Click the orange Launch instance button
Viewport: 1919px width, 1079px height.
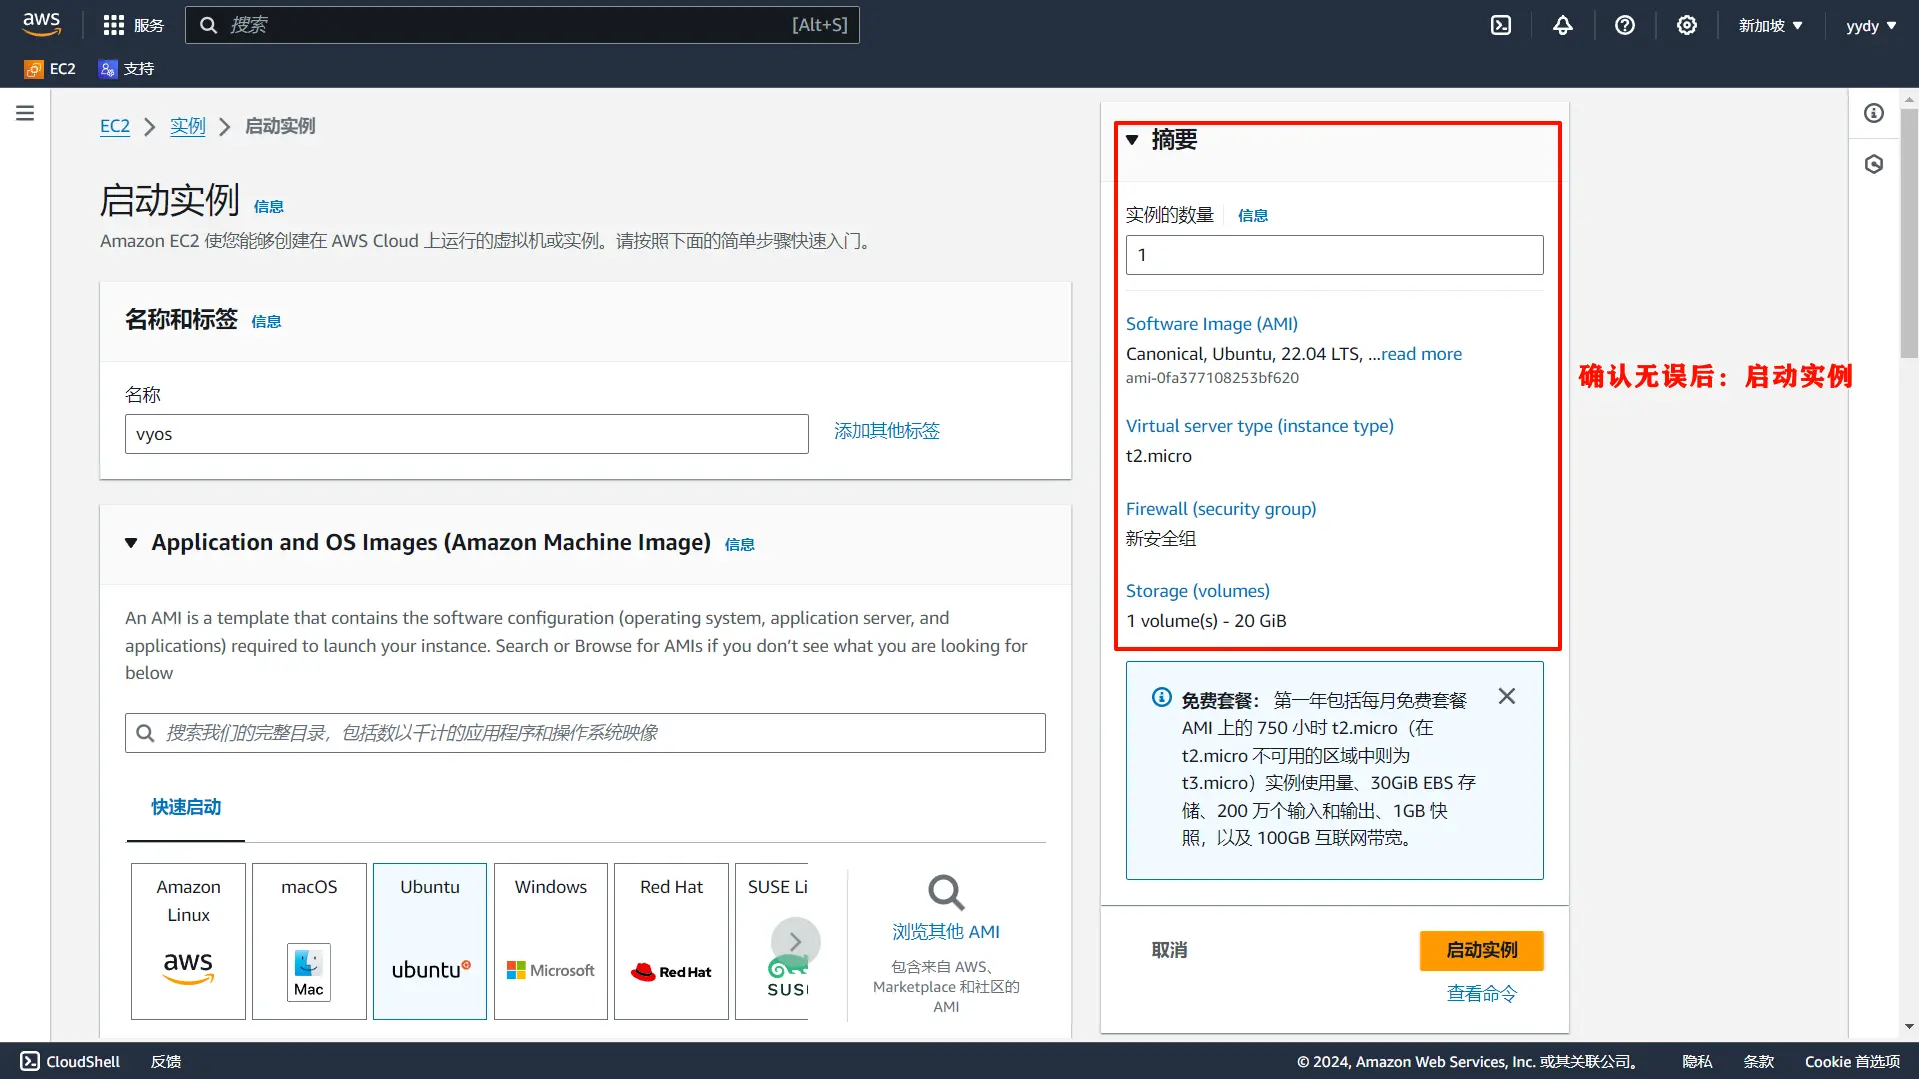coord(1481,950)
